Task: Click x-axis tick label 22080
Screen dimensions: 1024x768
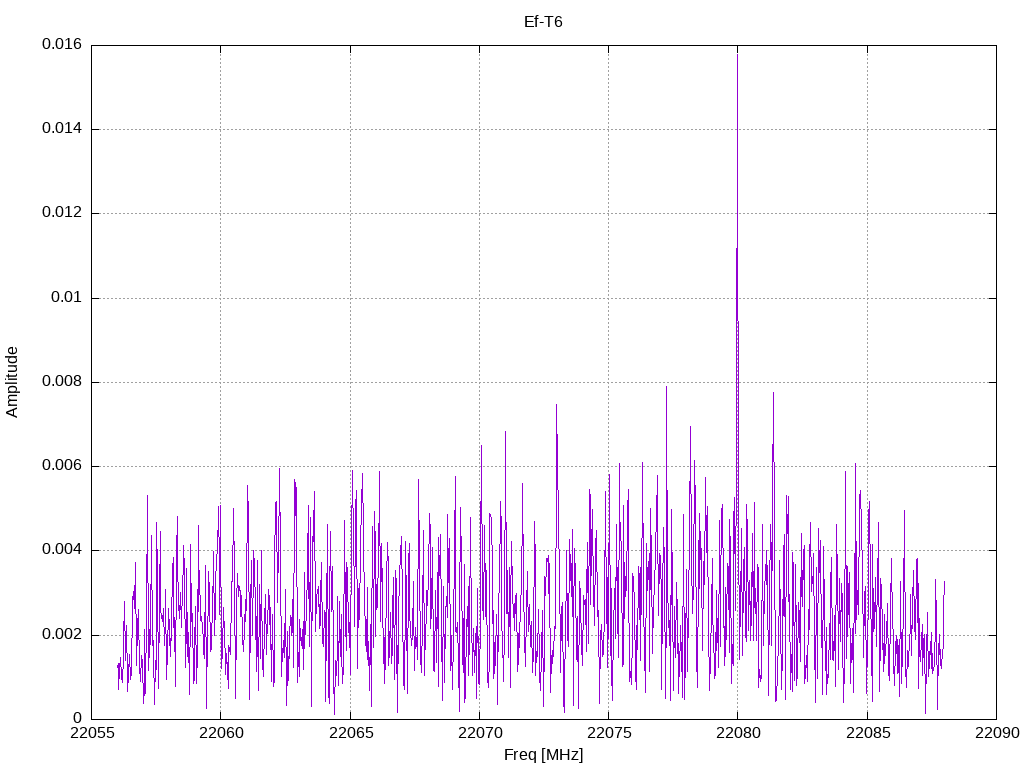Action: click(x=738, y=733)
